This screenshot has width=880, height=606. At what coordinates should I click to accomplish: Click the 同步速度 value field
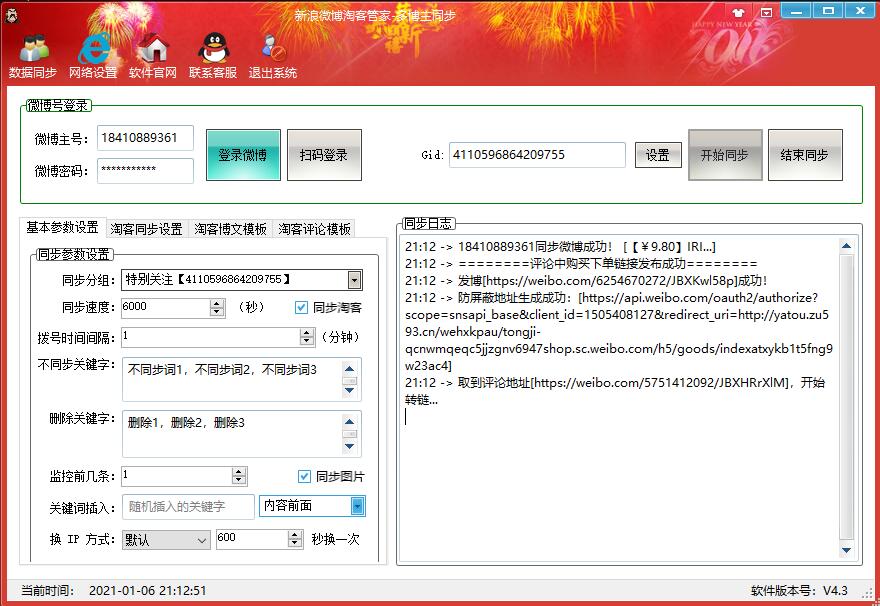(166, 307)
